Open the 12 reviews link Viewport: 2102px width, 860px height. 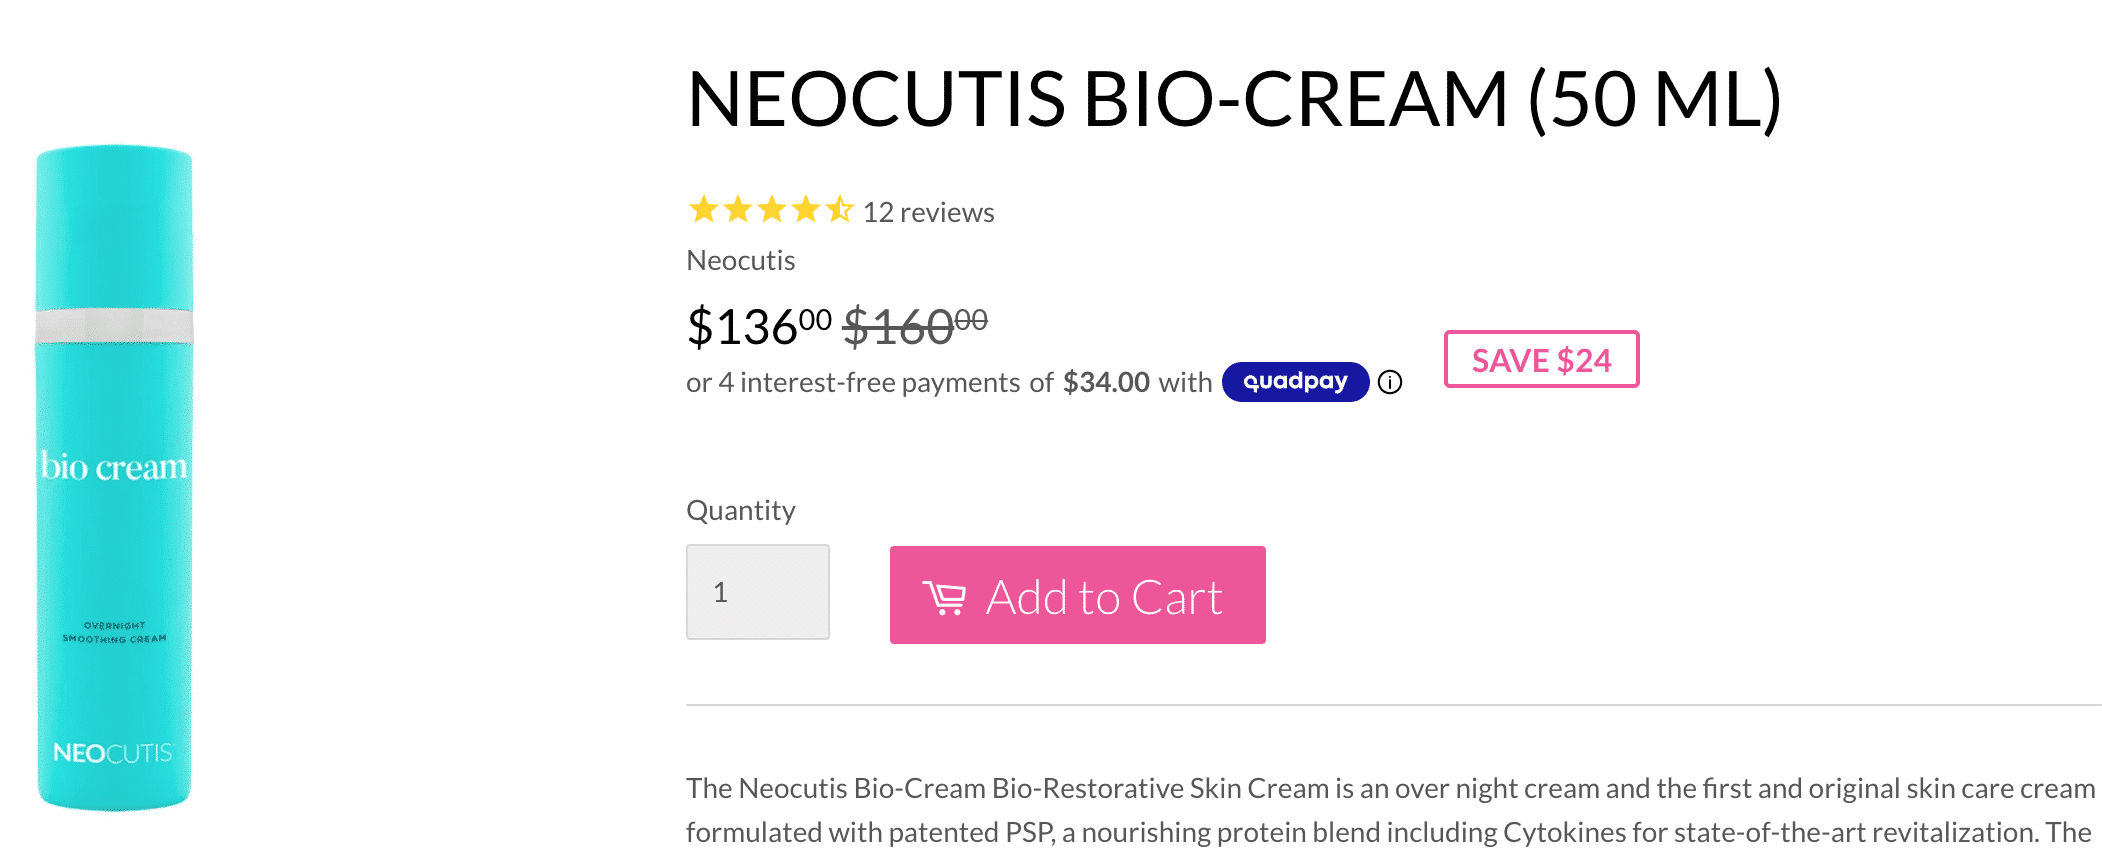tap(928, 212)
